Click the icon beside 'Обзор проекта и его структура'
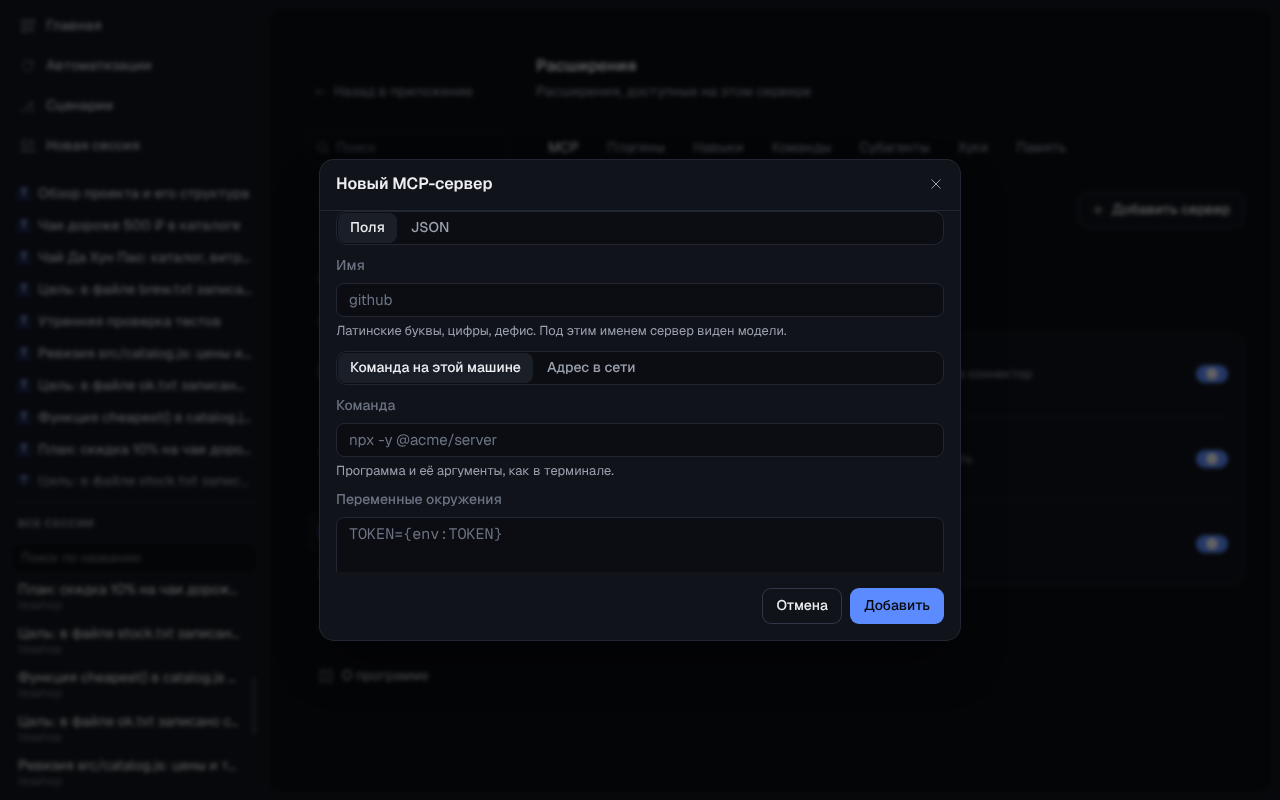The height and width of the screenshot is (800, 1280). (x=24, y=193)
